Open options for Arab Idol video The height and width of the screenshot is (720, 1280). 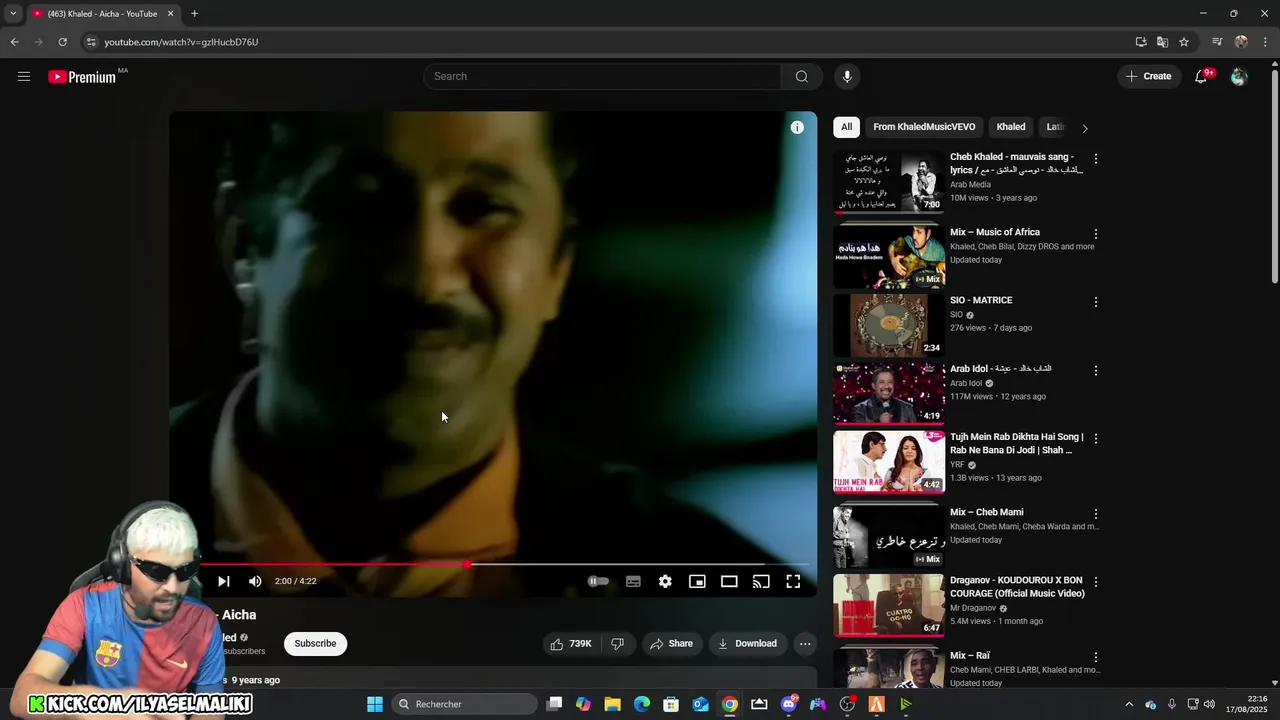pos(1096,370)
